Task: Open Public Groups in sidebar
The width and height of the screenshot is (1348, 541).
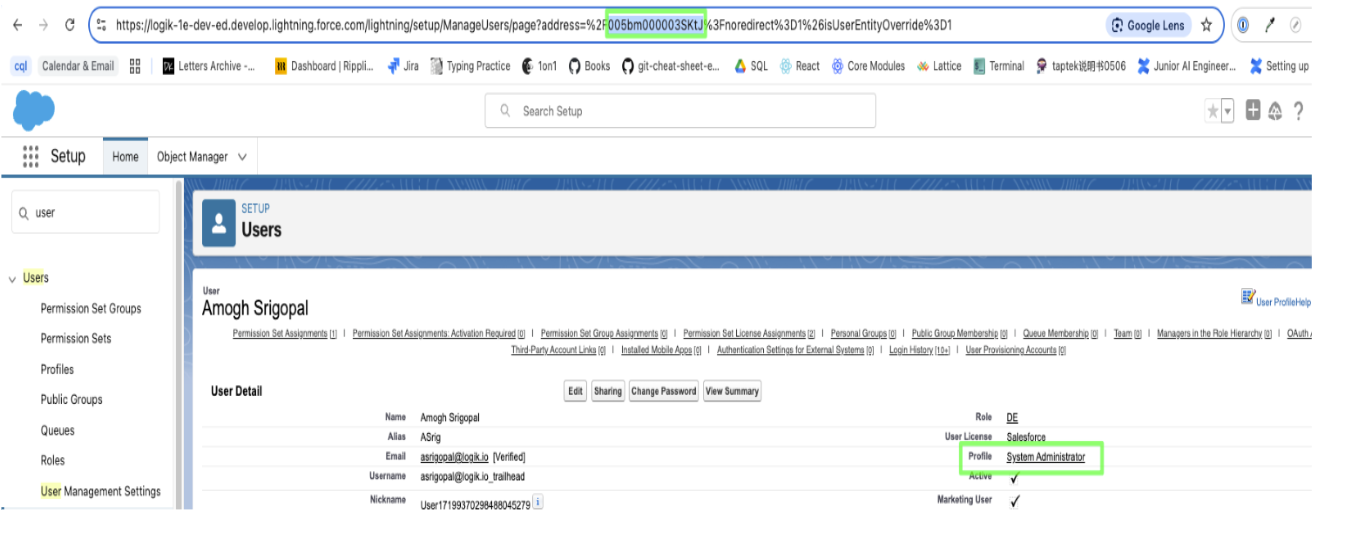Action: click(x=71, y=399)
